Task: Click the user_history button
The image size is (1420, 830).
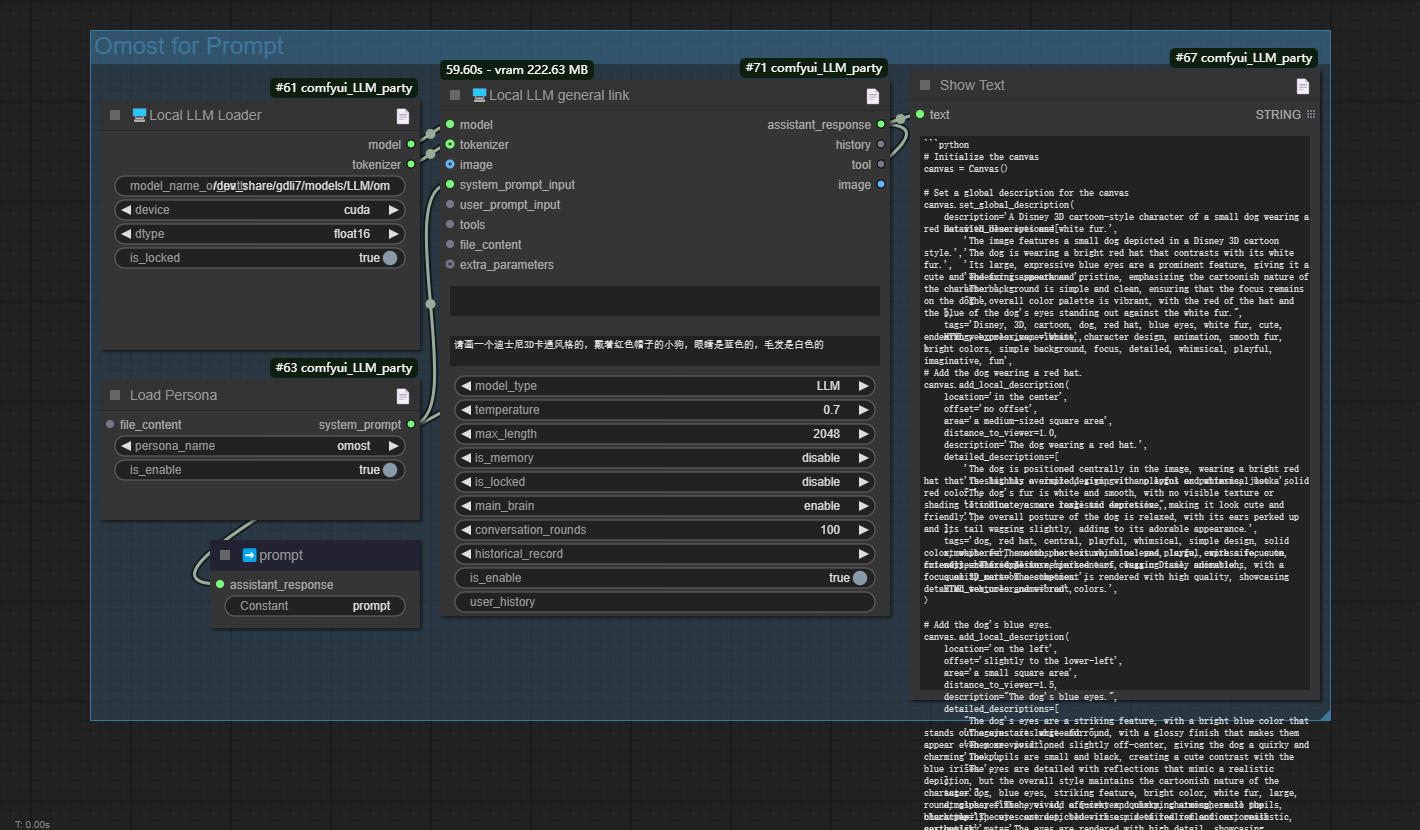Action: (666, 601)
